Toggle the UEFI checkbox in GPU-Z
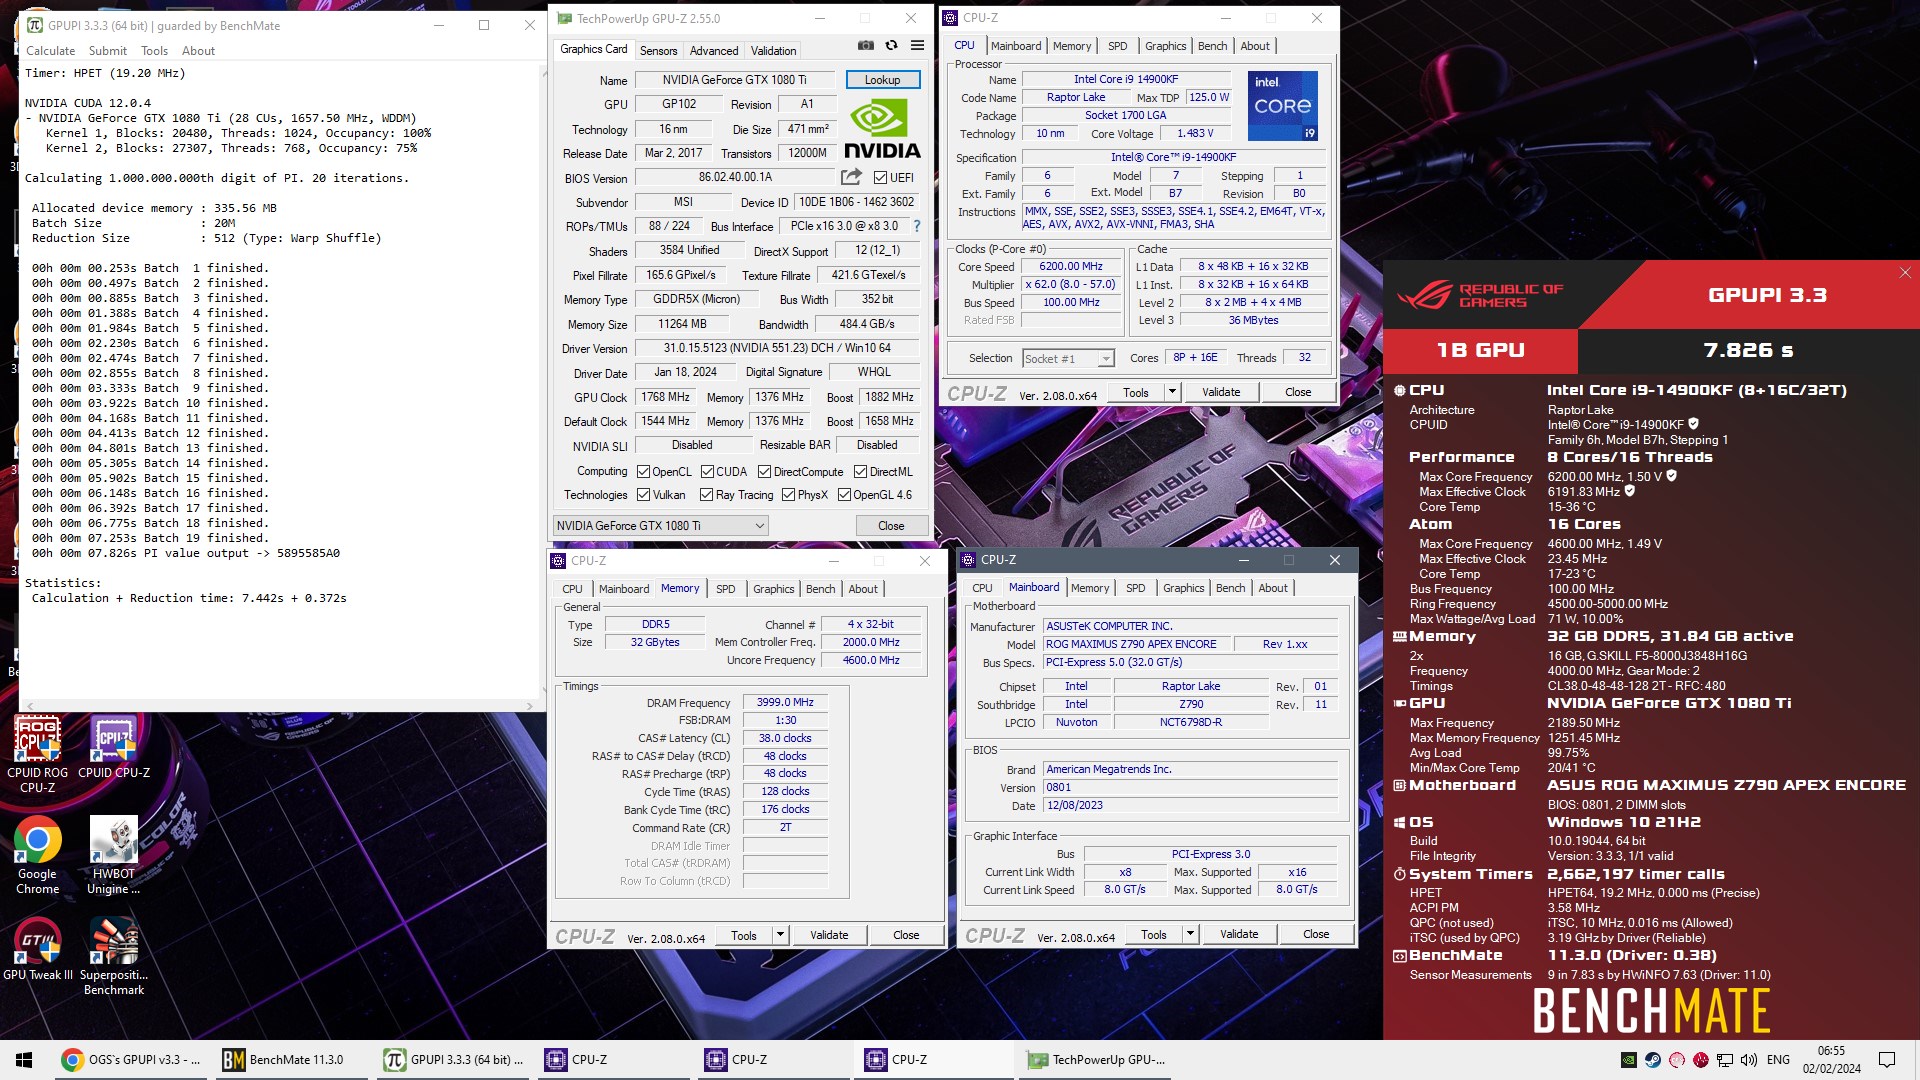The image size is (1920, 1080). [x=880, y=178]
